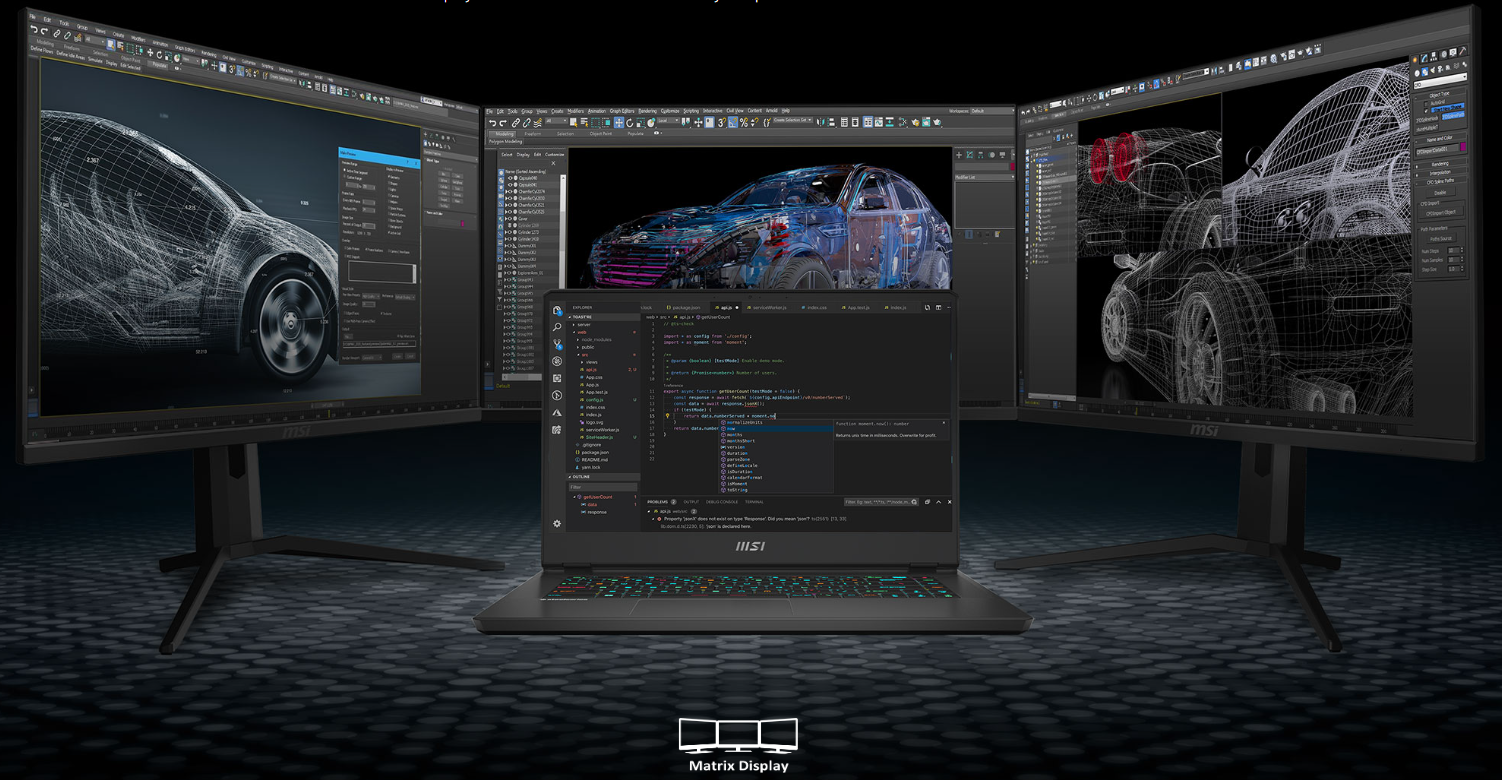Toggle Start New Shape checkbox, right monitor
The height and width of the screenshot is (780, 1502).
(1426, 110)
